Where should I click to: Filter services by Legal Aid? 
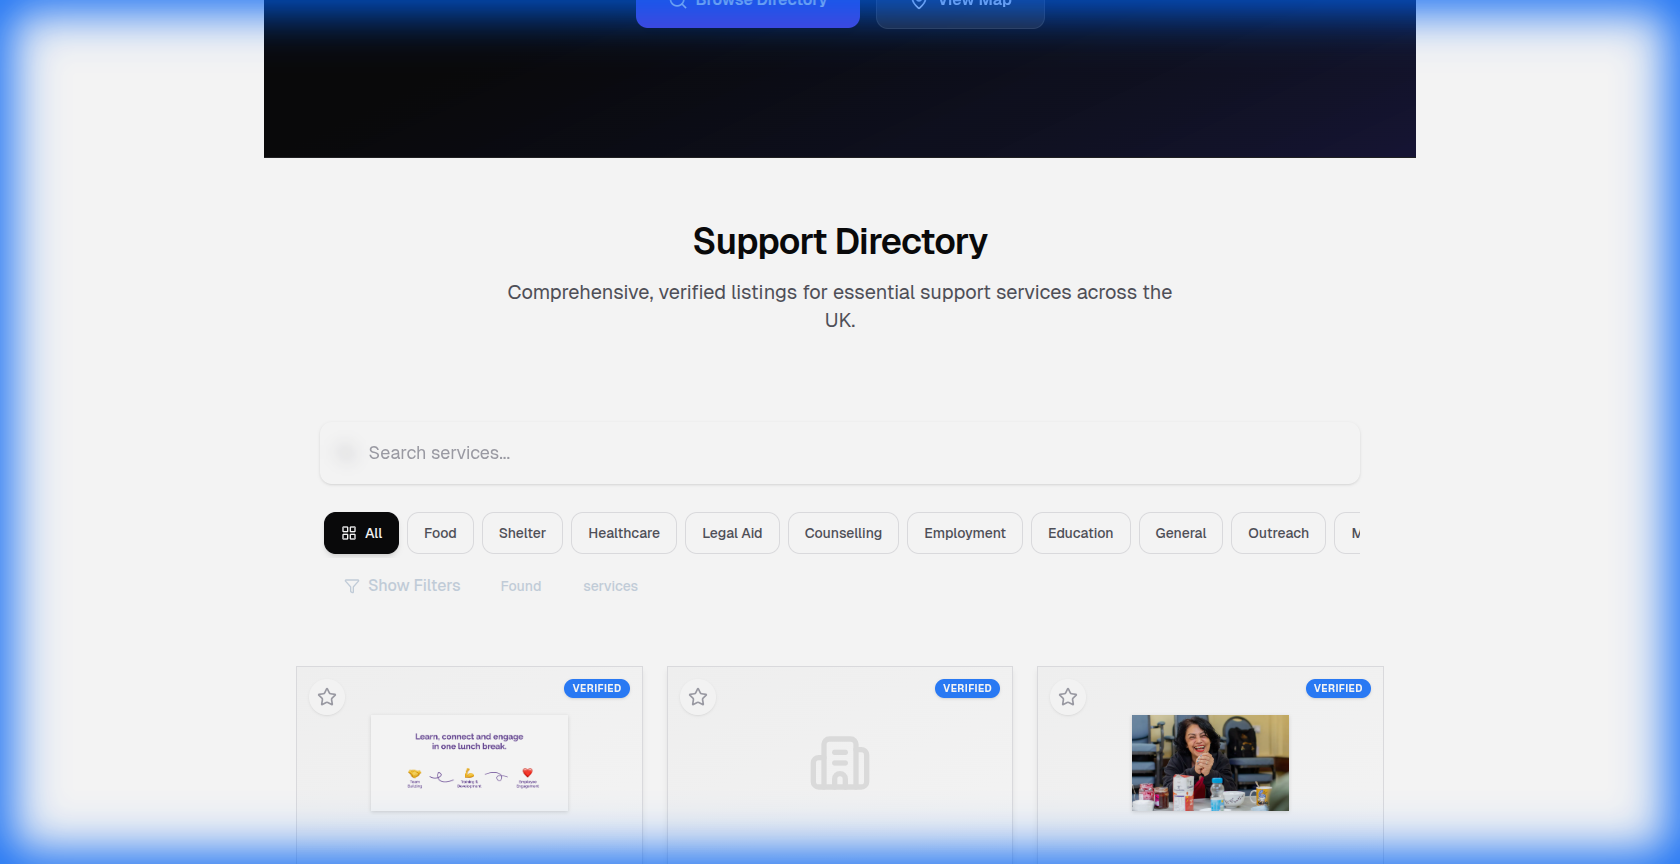tap(732, 533)
